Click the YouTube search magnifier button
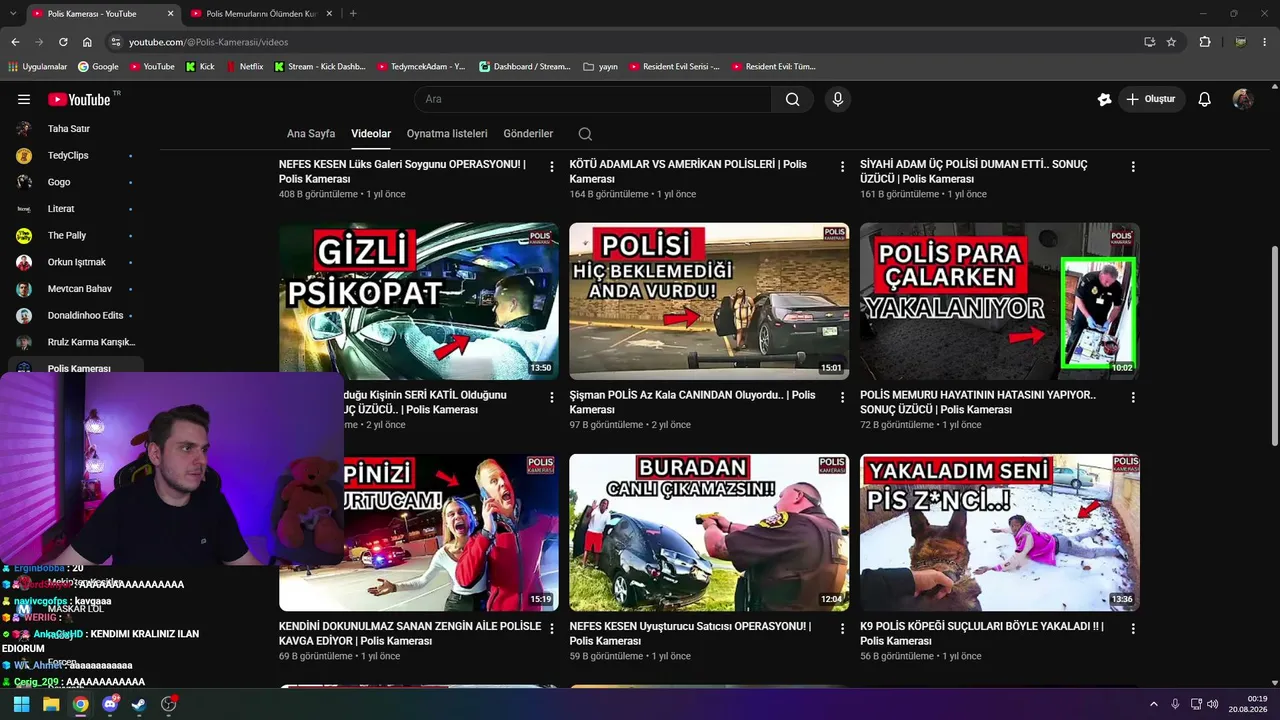The width and height of the screenshot is (1280, 720). (793, 99)
